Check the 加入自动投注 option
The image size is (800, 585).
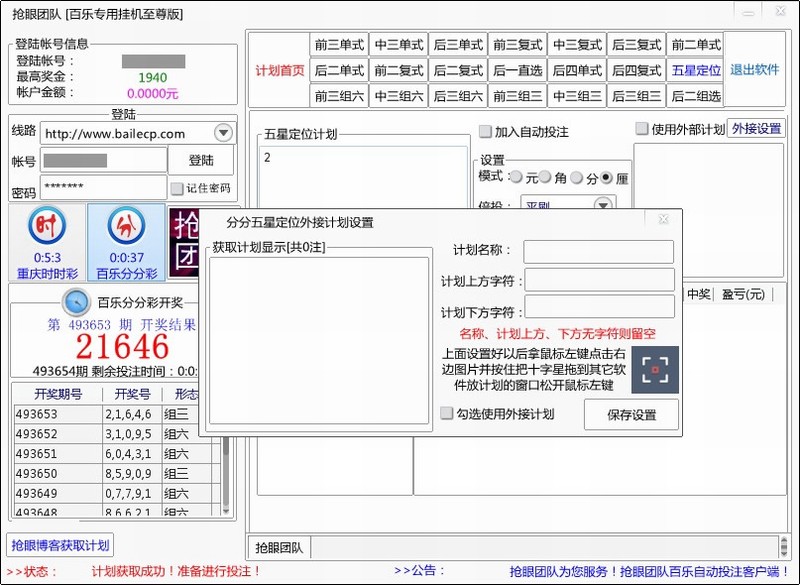tap(486, 132)
